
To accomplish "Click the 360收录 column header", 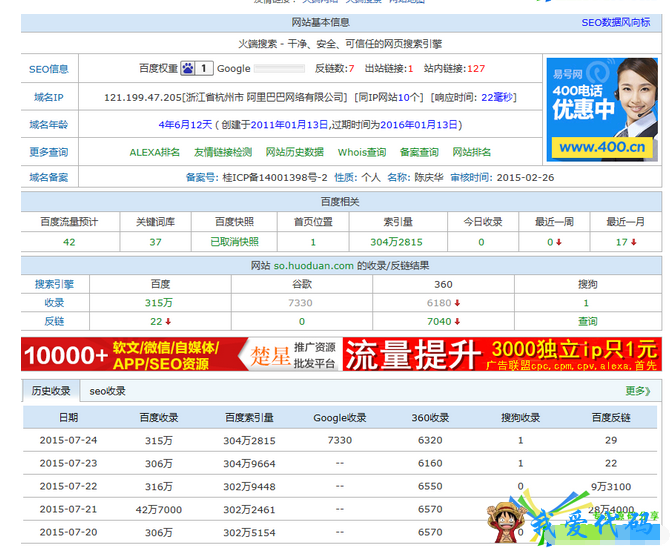I will (x=430, y=418).
